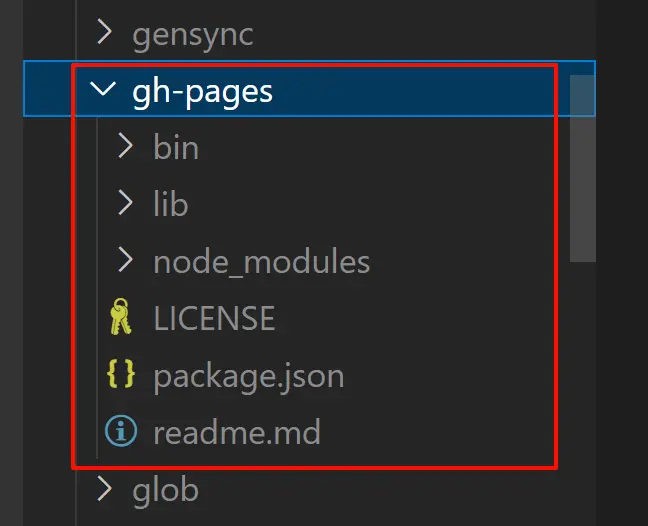Image resolution: width=648 pixels, height=526 pixels.
Task: Click the LICENSE key icon
Action: [120, 317]
